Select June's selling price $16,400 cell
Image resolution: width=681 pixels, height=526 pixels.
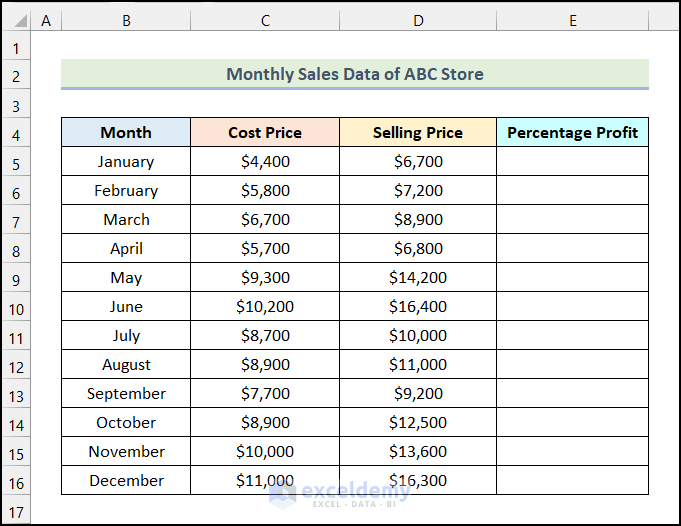click(418, 306)
